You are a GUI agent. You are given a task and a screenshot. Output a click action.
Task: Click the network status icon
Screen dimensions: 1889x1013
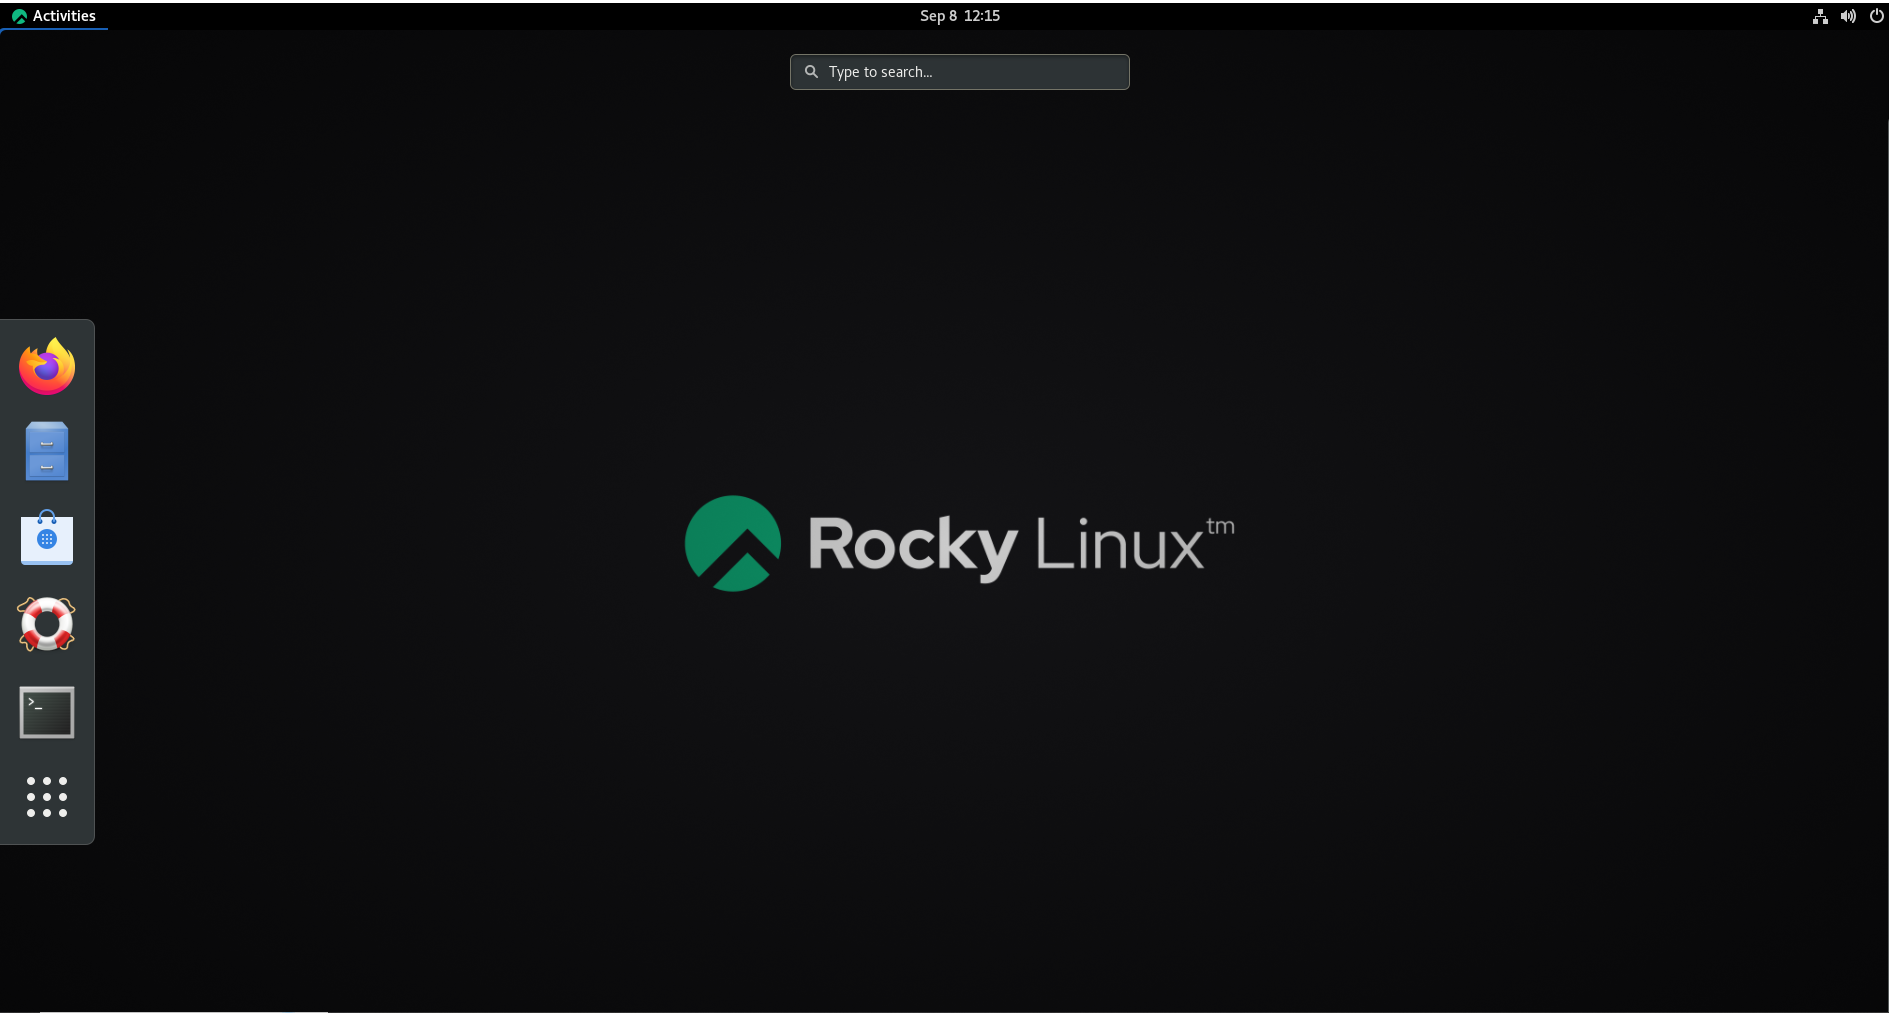pos(1820,16)
